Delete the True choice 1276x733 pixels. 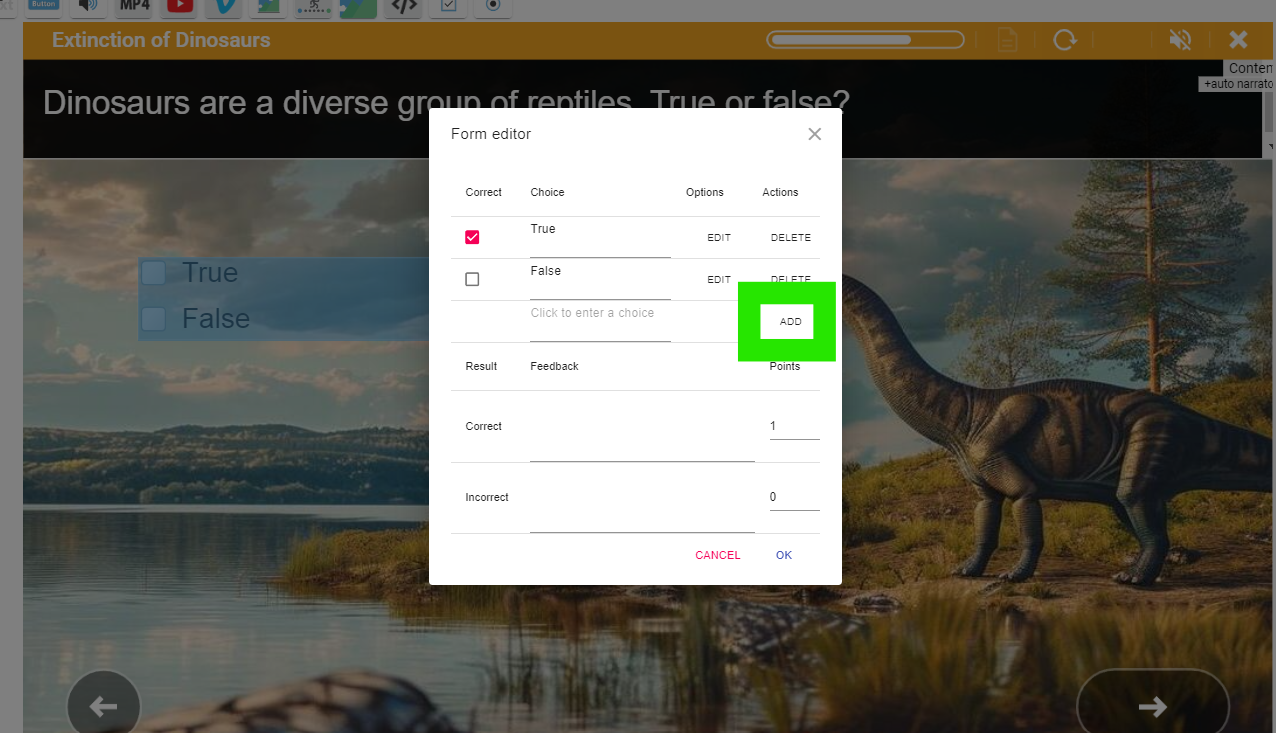pos(790,238)
